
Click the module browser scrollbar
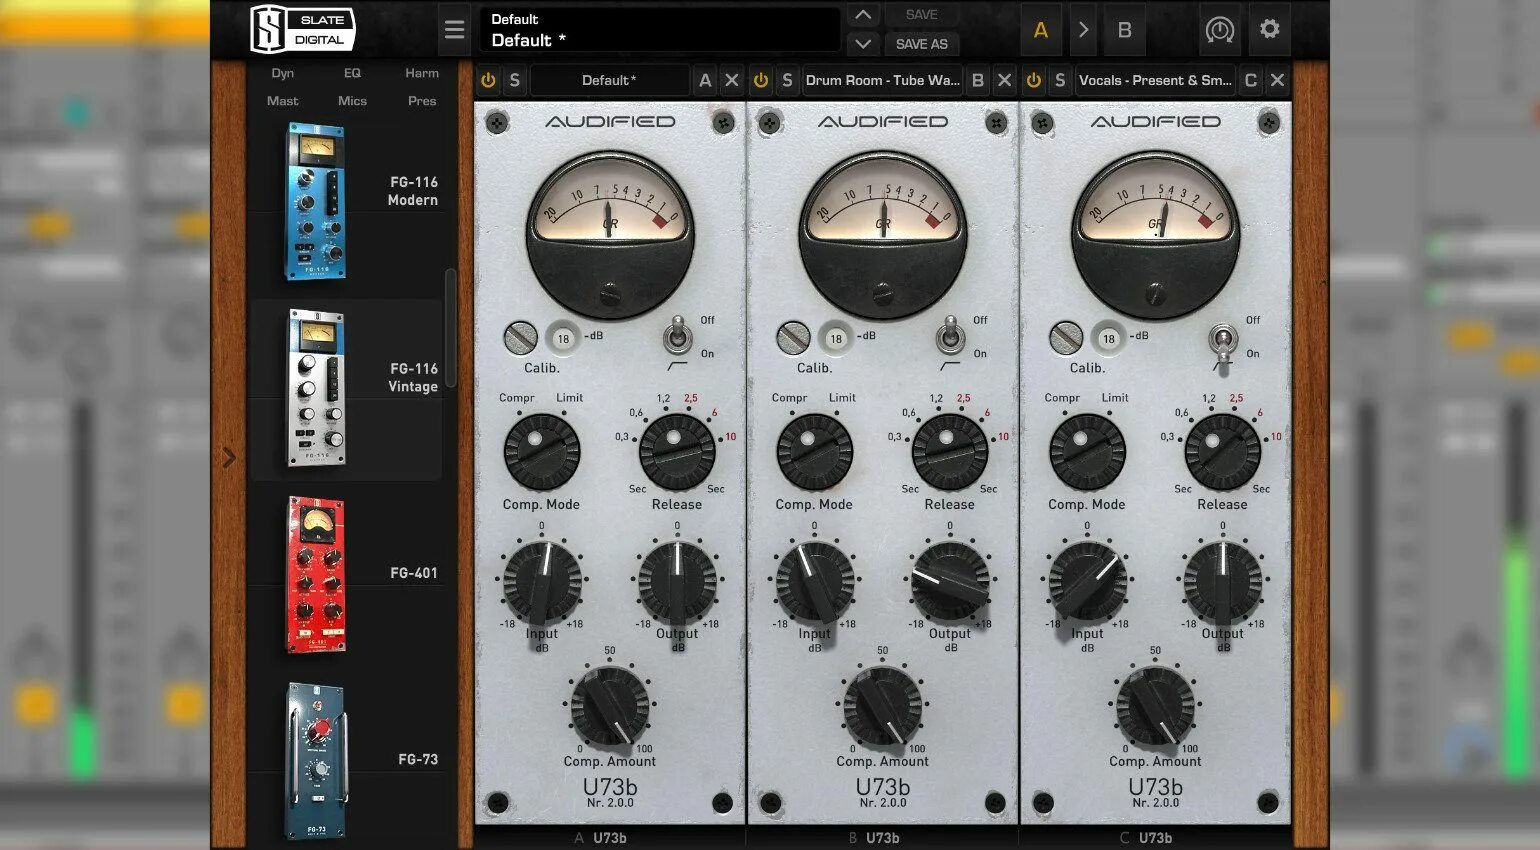pos(450,328)
